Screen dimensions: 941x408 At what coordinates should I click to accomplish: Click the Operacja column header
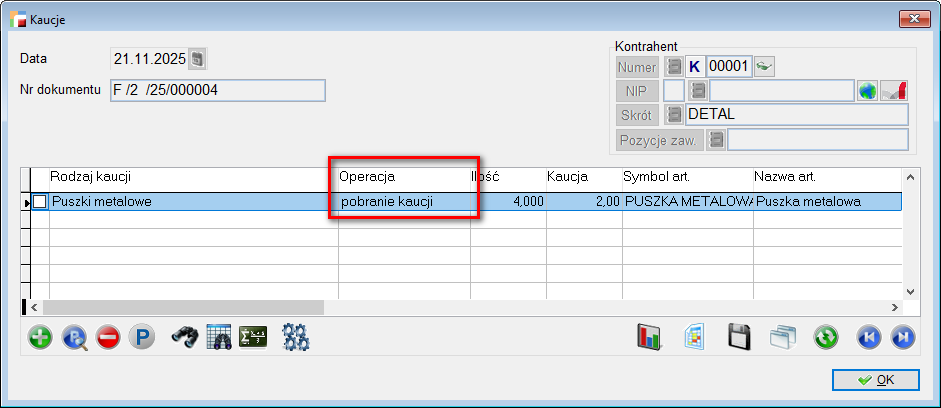point(403,177)
